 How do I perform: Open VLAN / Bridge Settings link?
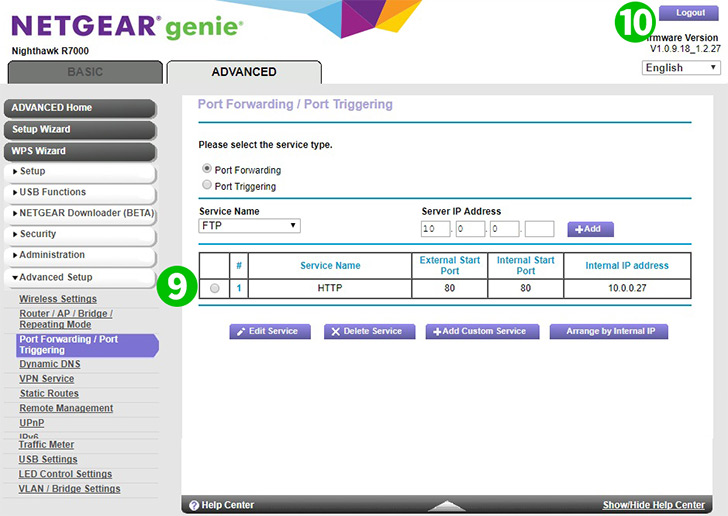click(x=69, y=489)
